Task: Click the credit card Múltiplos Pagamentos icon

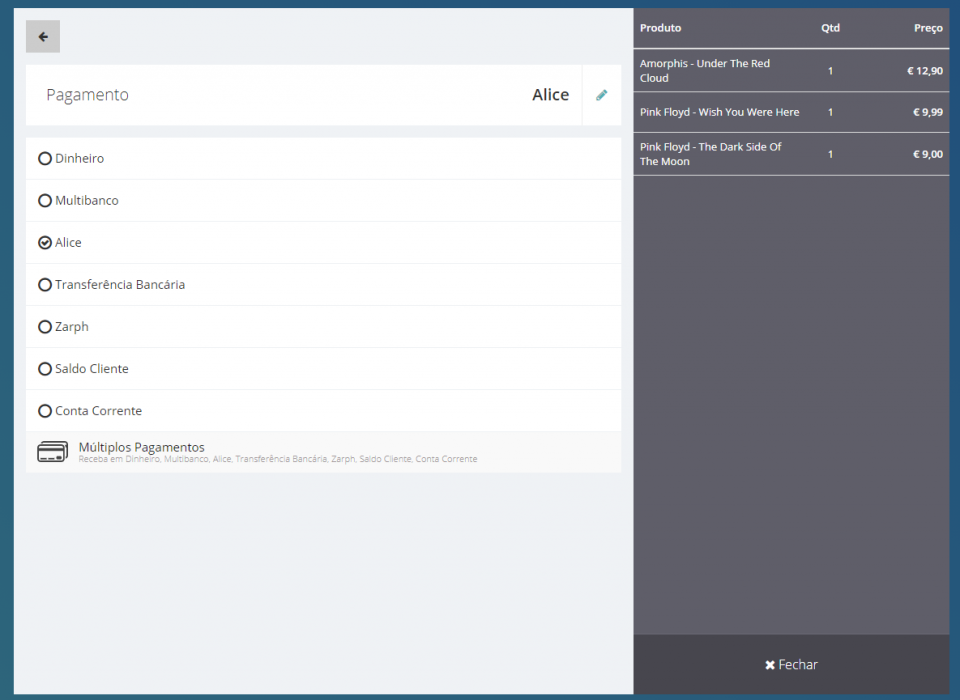Action: tap(52, 452)
